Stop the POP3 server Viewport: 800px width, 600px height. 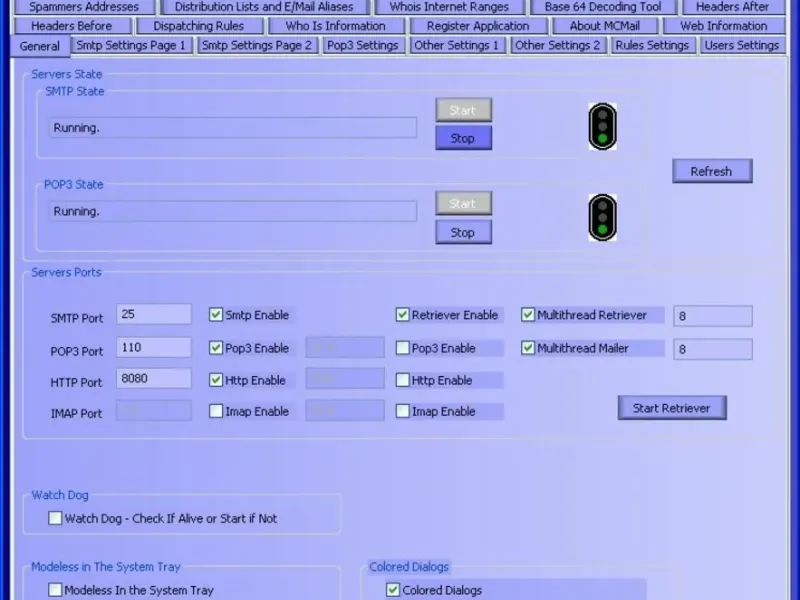click(x=463, y=232)
